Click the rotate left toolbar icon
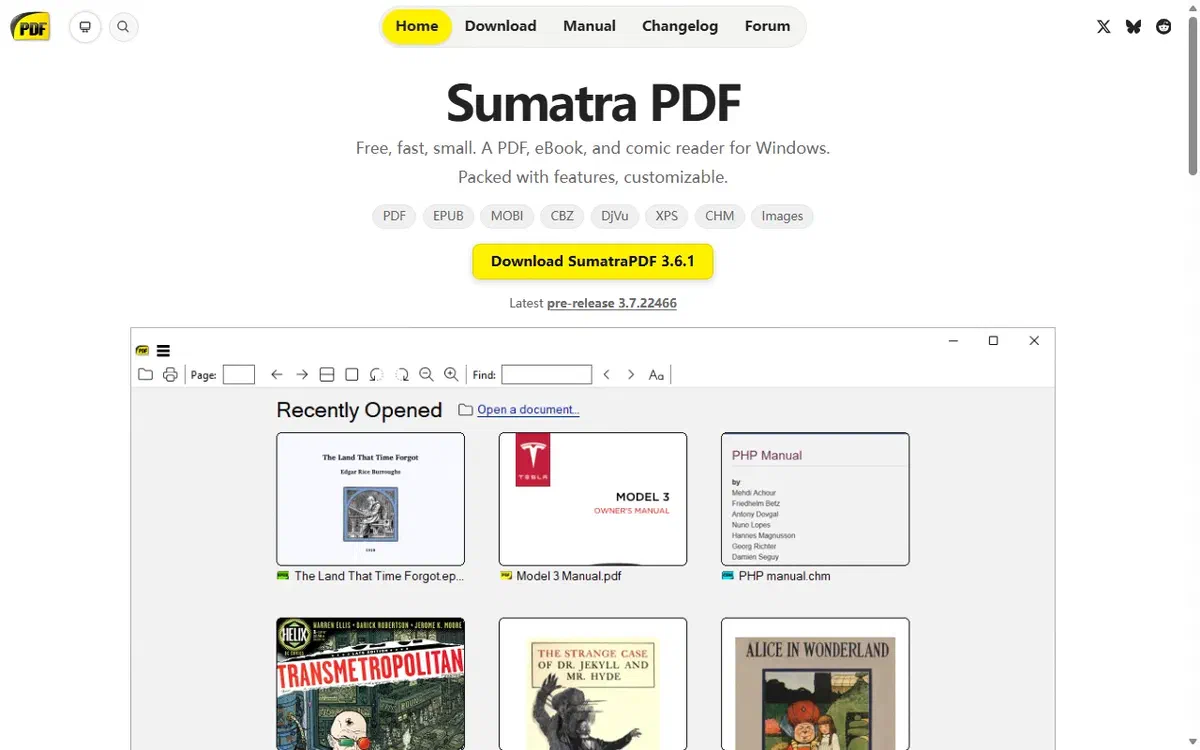1200x750 pixels. coord(376,374)
